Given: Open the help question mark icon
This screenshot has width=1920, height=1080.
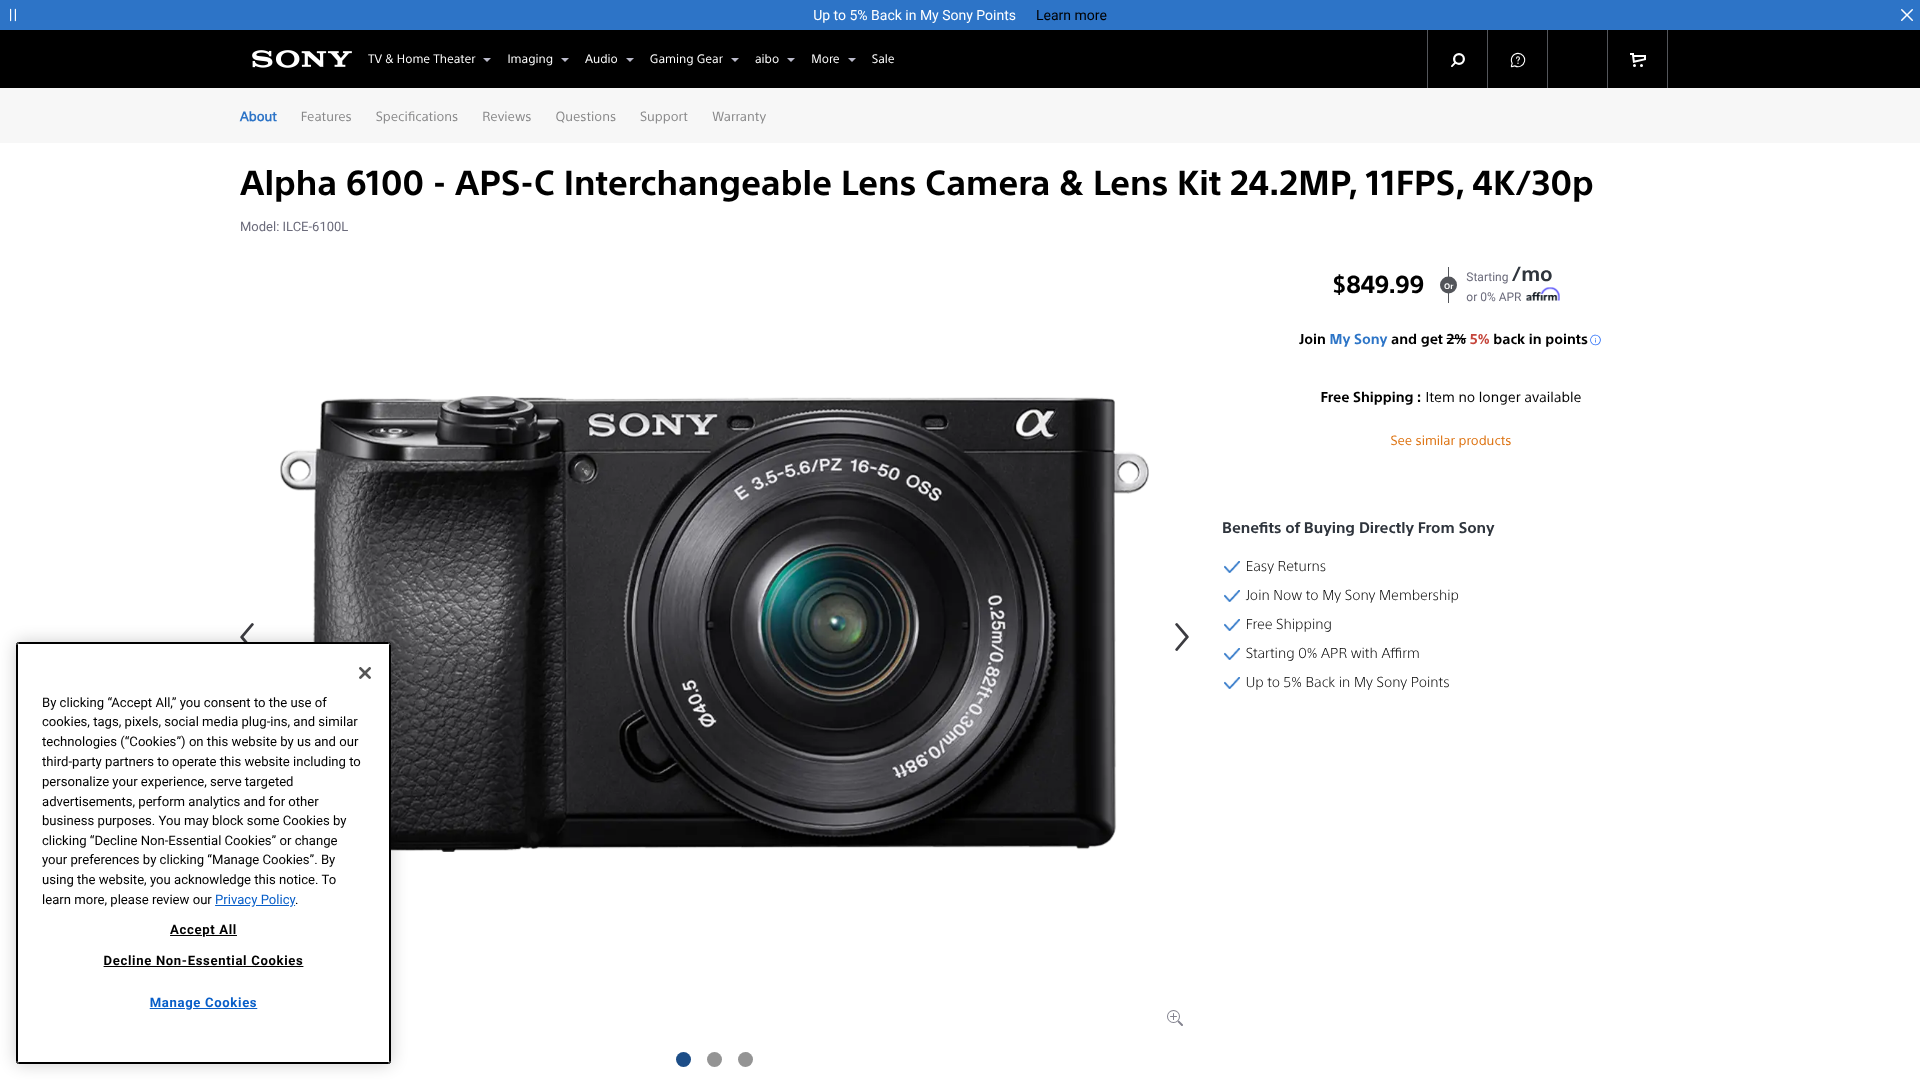Looking at the screenshot, I should (1517, 59).
